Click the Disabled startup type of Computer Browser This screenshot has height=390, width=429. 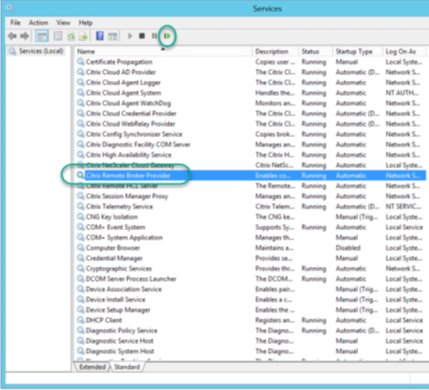(x=348, y=248)
